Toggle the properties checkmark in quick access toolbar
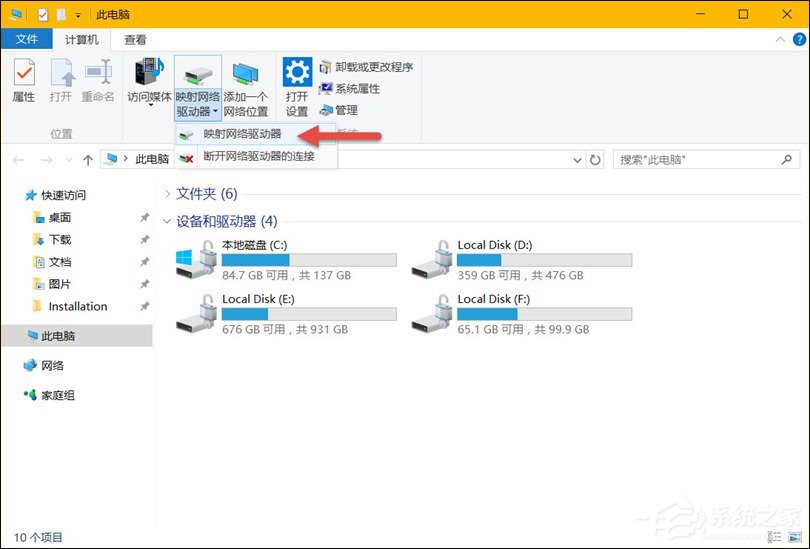The width and height of the screenshot is (810, 549). coord(43,15)
